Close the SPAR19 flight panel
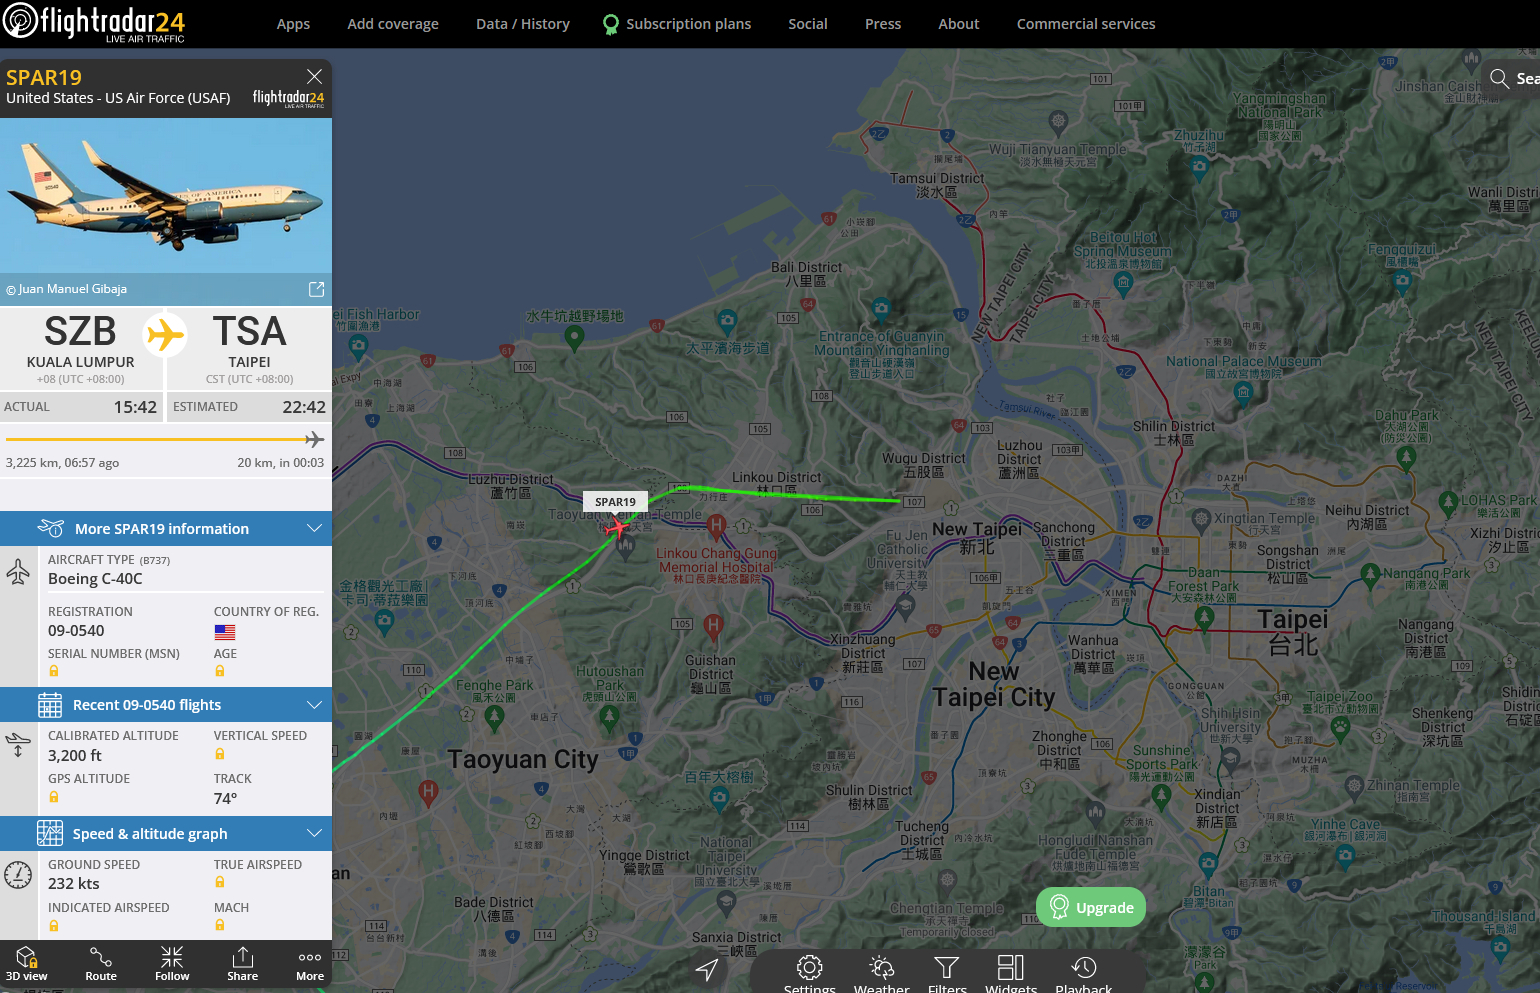This screenshot has width=1540, height=993. [314, 76]
